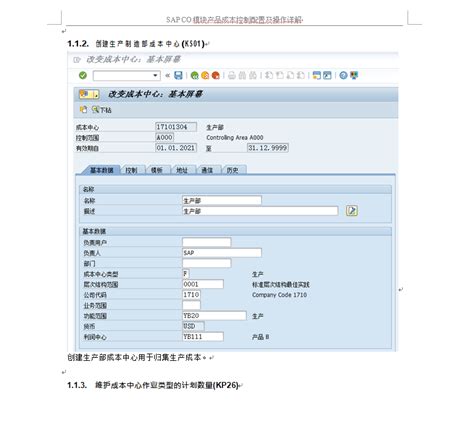474x426 pixels.
Task: Click the blue Help question mark icon
Action: click(343, 75)
